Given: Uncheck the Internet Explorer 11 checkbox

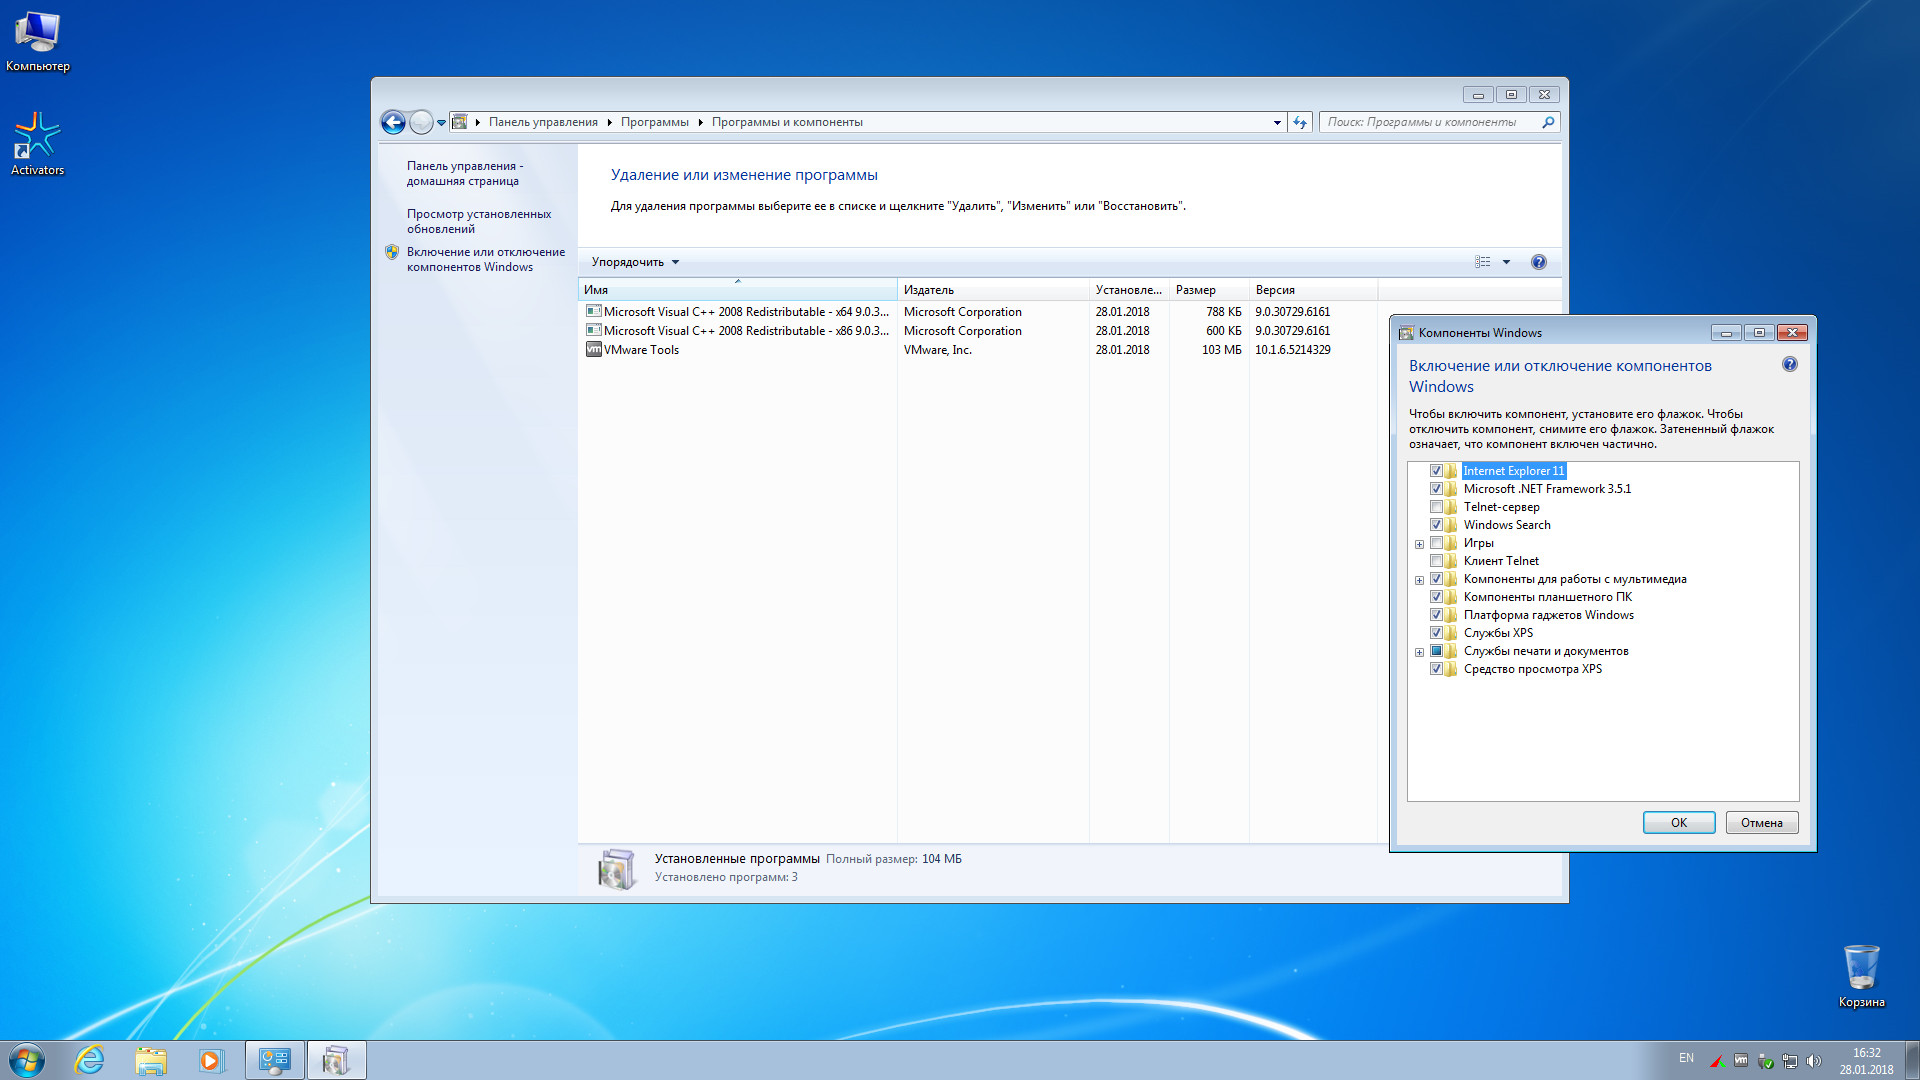Looking at the screenshot, I should 1436,471.
